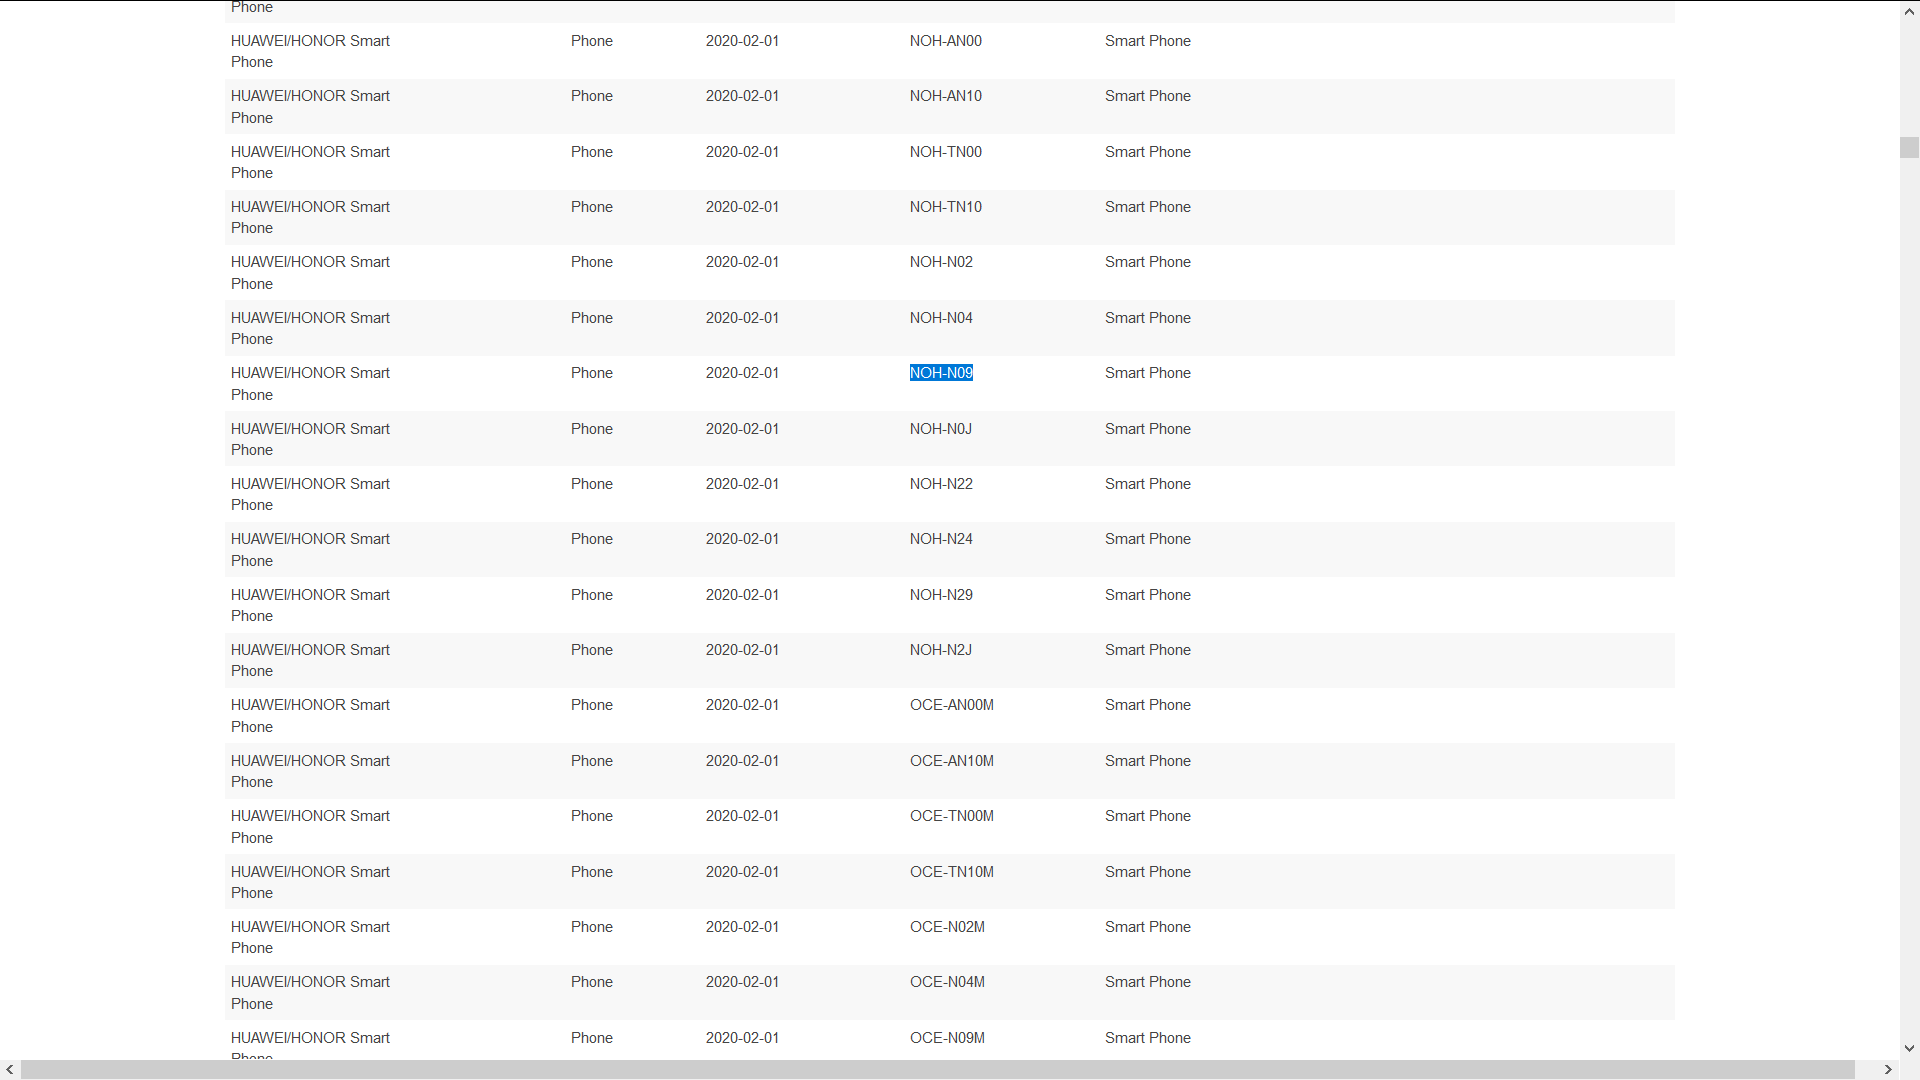Click Smart Phone type in OCE-TN10M row
The image size is (1920, 1080).
pos(1148,872)
